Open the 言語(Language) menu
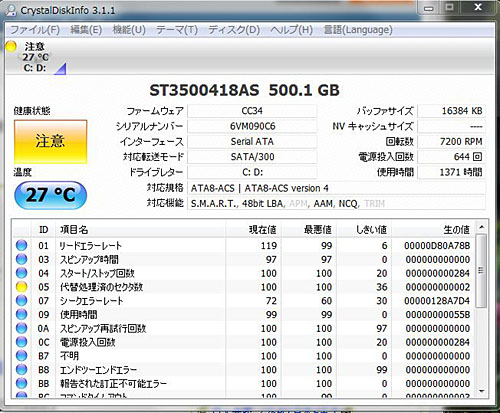 tap(358, 30)
